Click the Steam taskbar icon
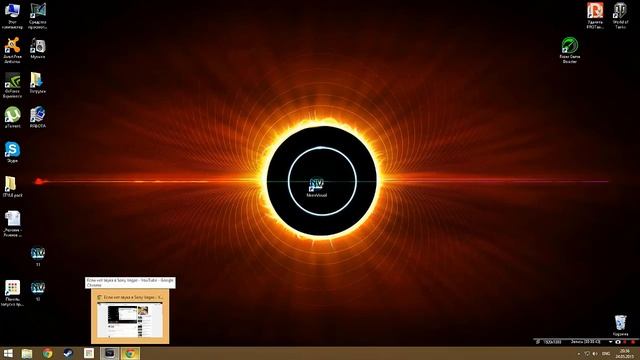This screenshot has width=640, height=360. click(68, 353)
